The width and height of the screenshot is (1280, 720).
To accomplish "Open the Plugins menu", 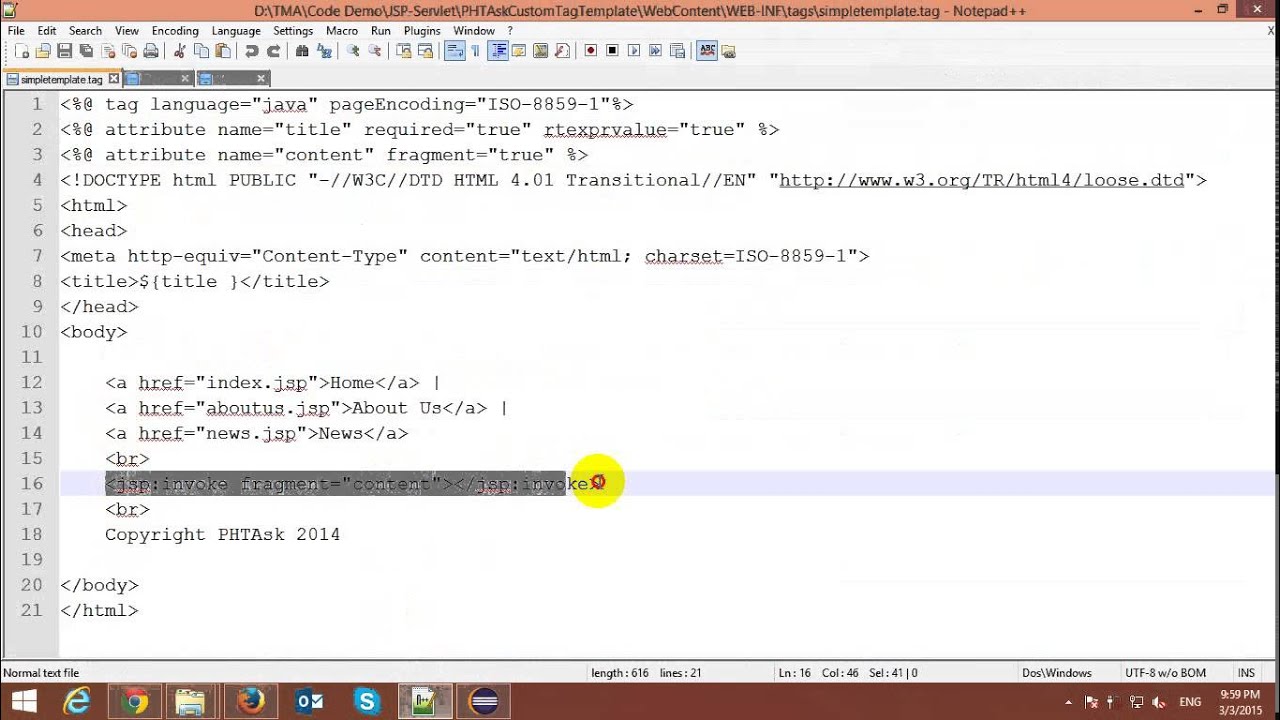I will (x=422, y=31).
